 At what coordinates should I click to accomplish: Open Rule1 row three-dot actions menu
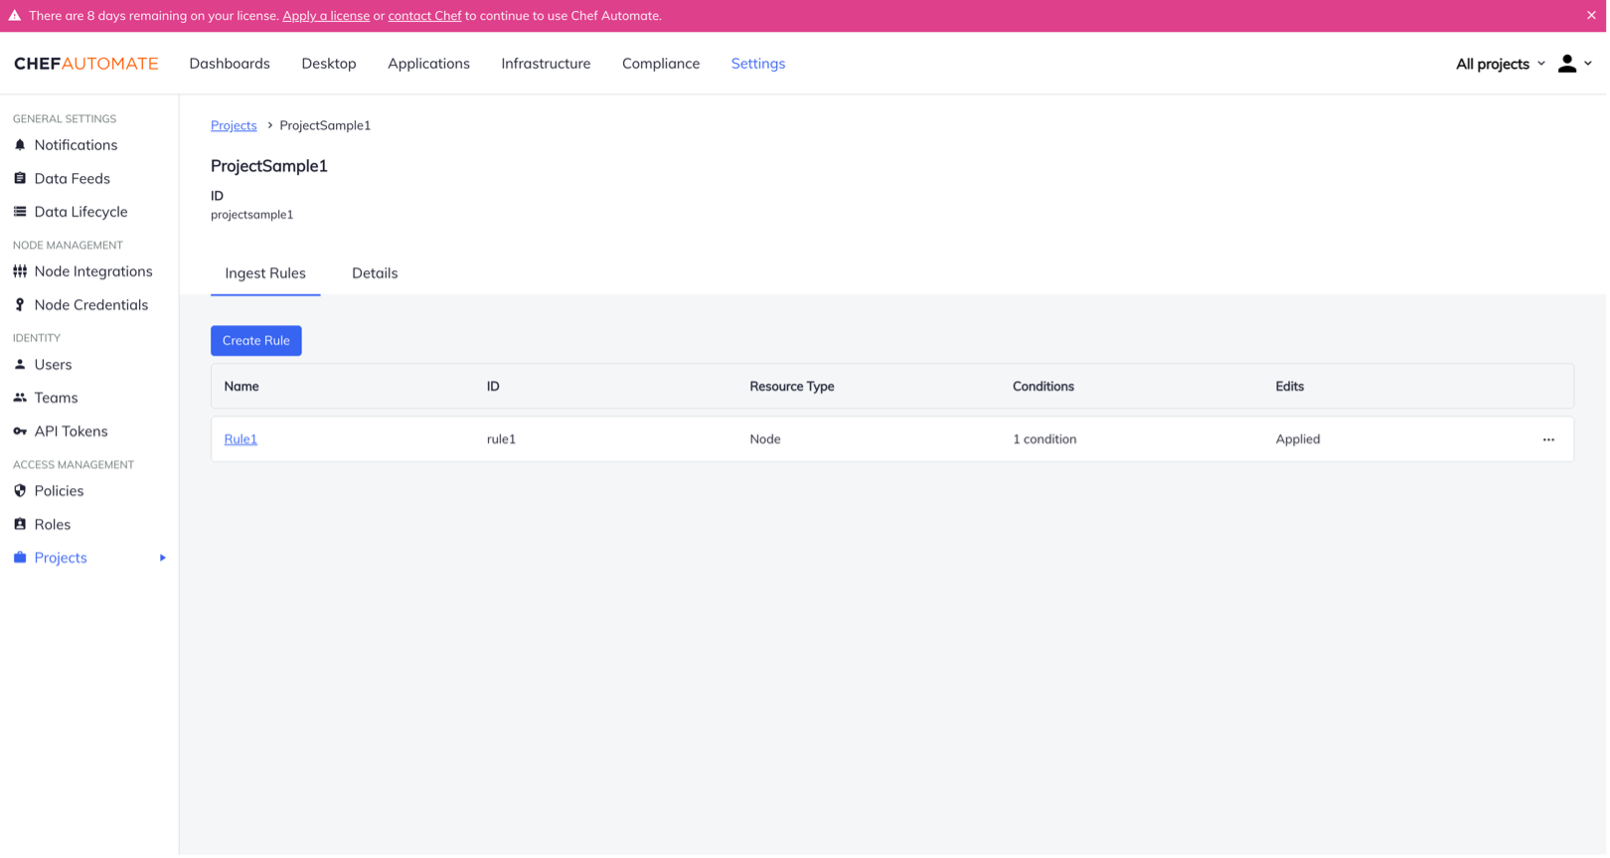coord(1548,440)
